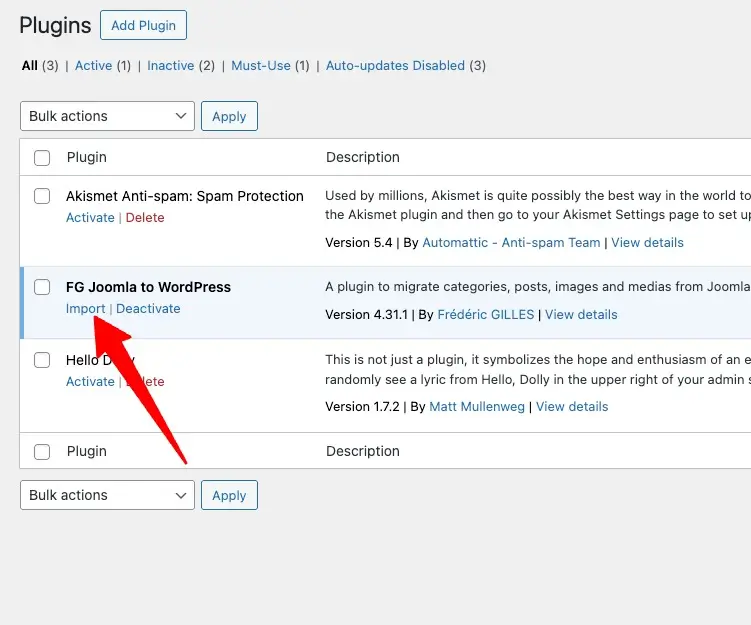View details for the Hello Dolly plugin
The height and width of the screenshot is (625, 751).
tap(572, 407)
